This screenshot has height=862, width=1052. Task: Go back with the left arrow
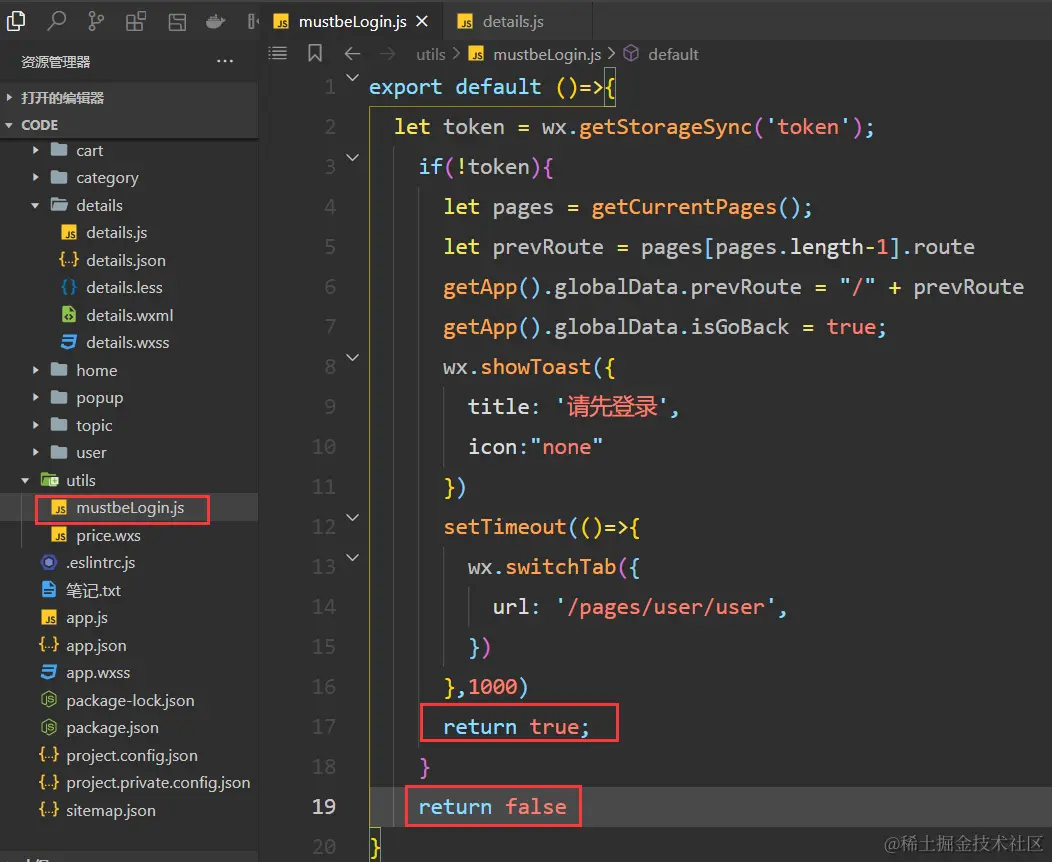click(352, 54)
